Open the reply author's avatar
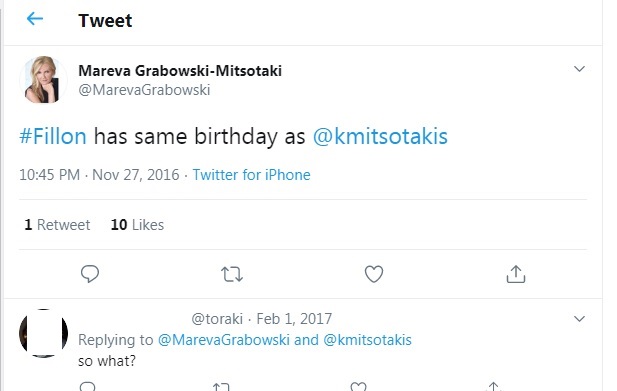 [43, 333]
